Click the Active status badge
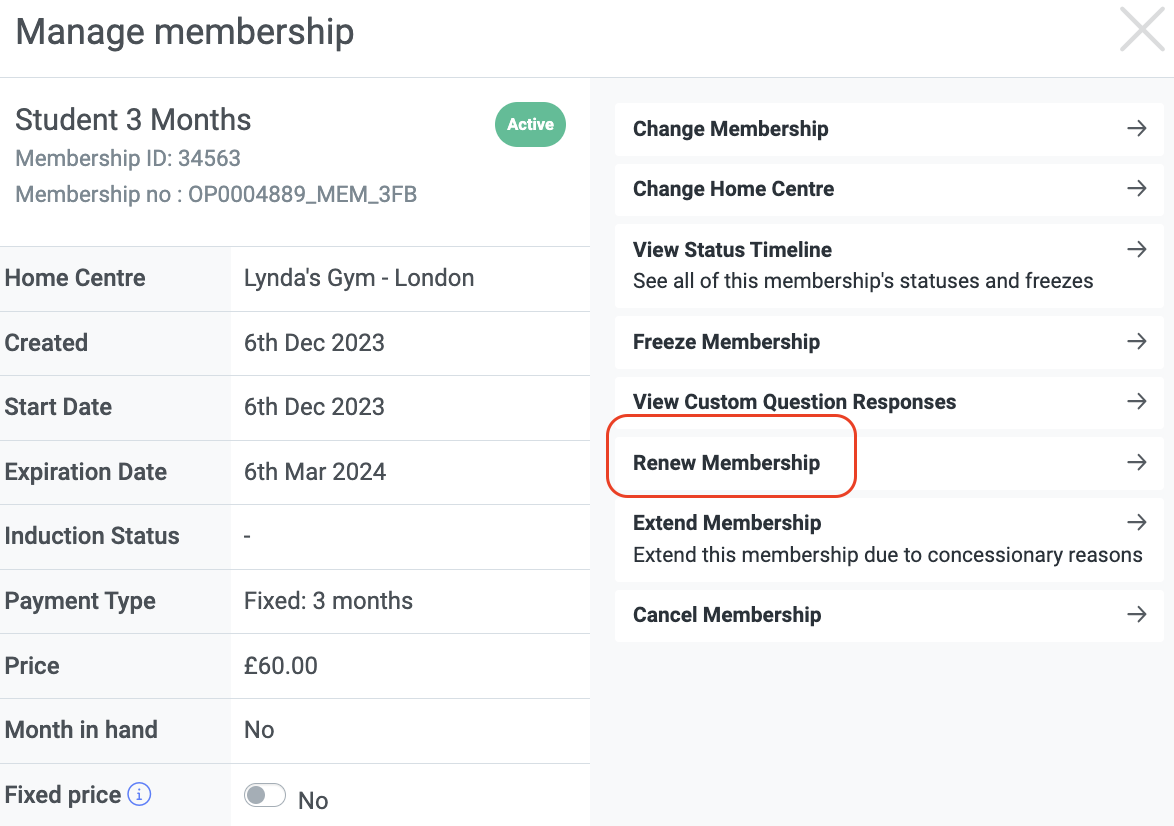 point(530,124)
